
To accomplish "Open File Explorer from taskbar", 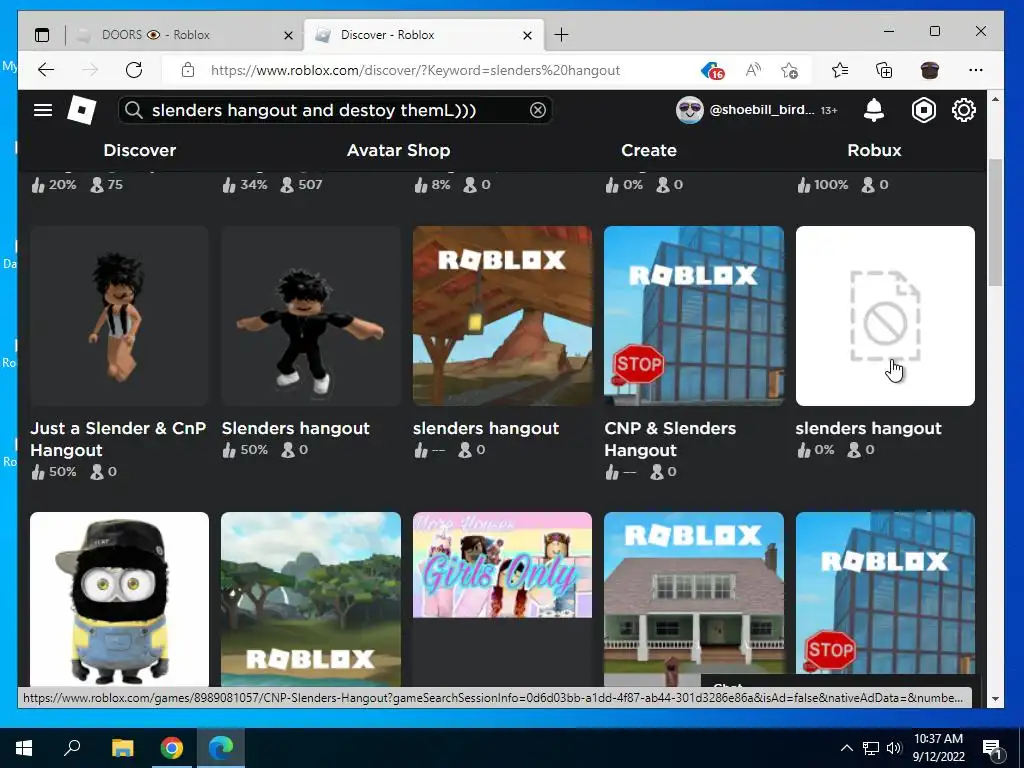I will 122,748.
